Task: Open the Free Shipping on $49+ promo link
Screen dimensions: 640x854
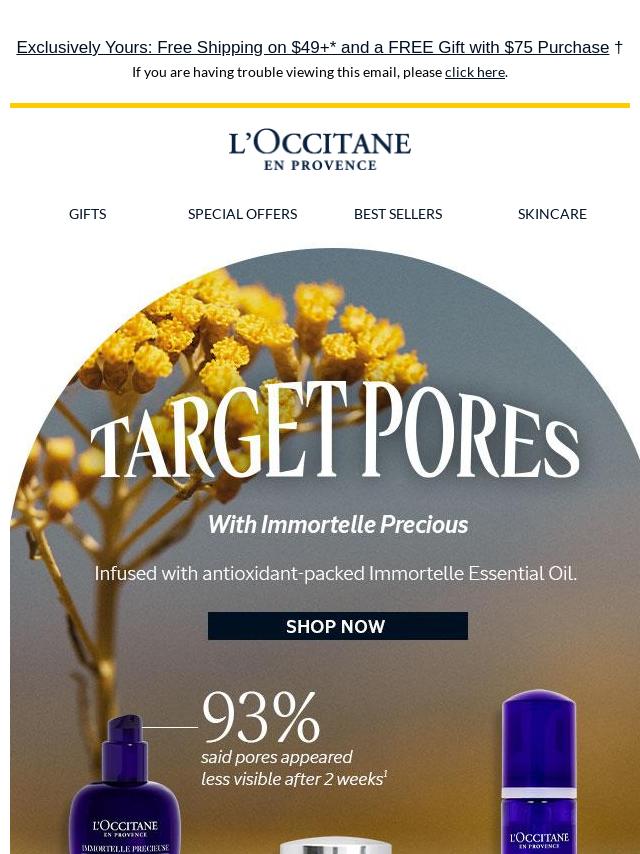Action: (313, 47)
